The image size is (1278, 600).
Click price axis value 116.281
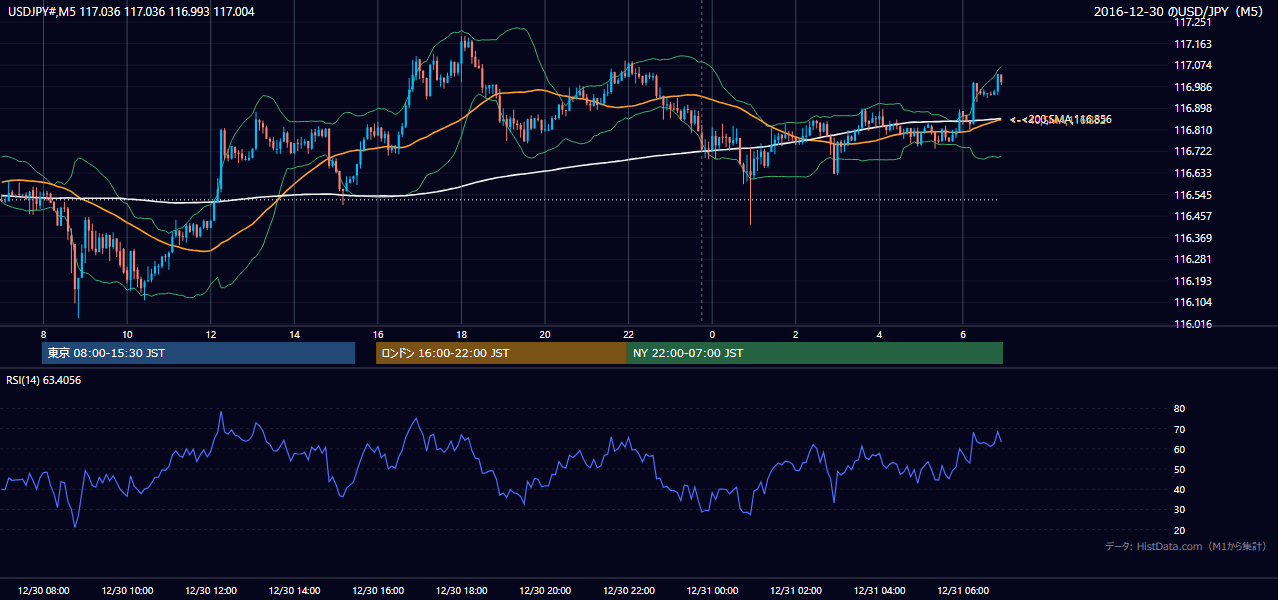point(1193,259)
